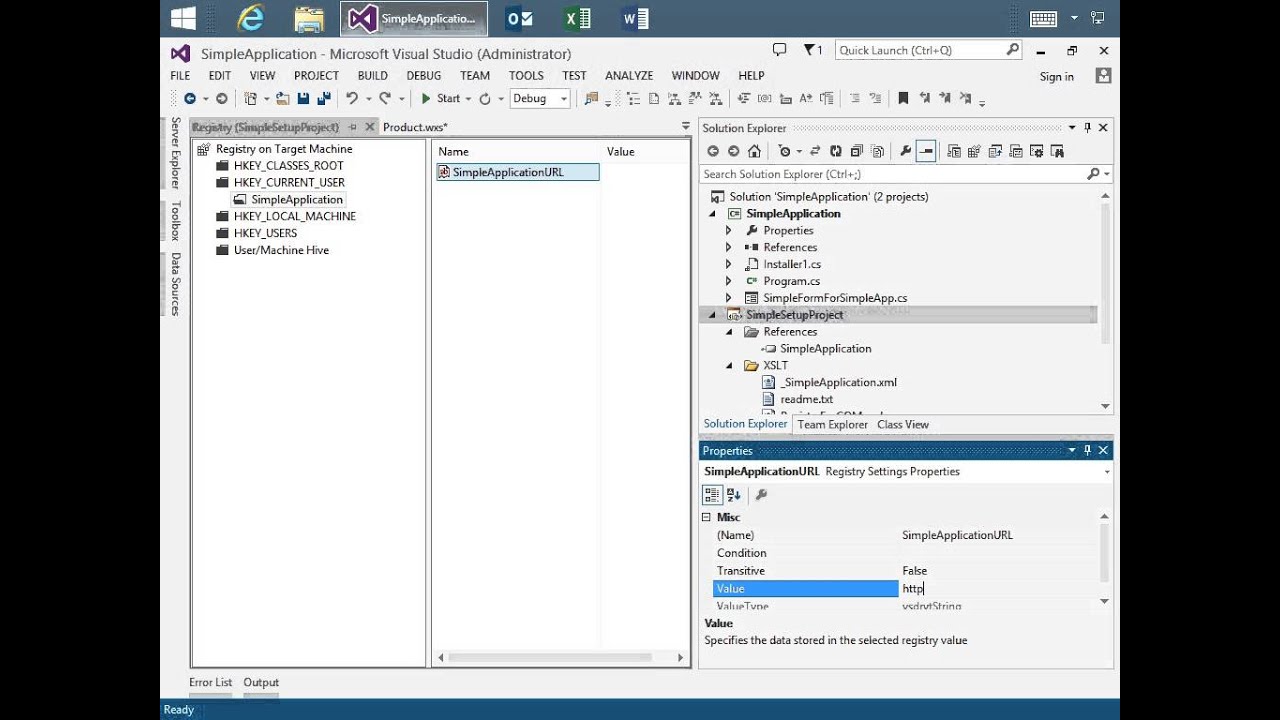Screen dimensions: 1280x720
Task: Open the Toolbox side tab
Action: point(175,221)
